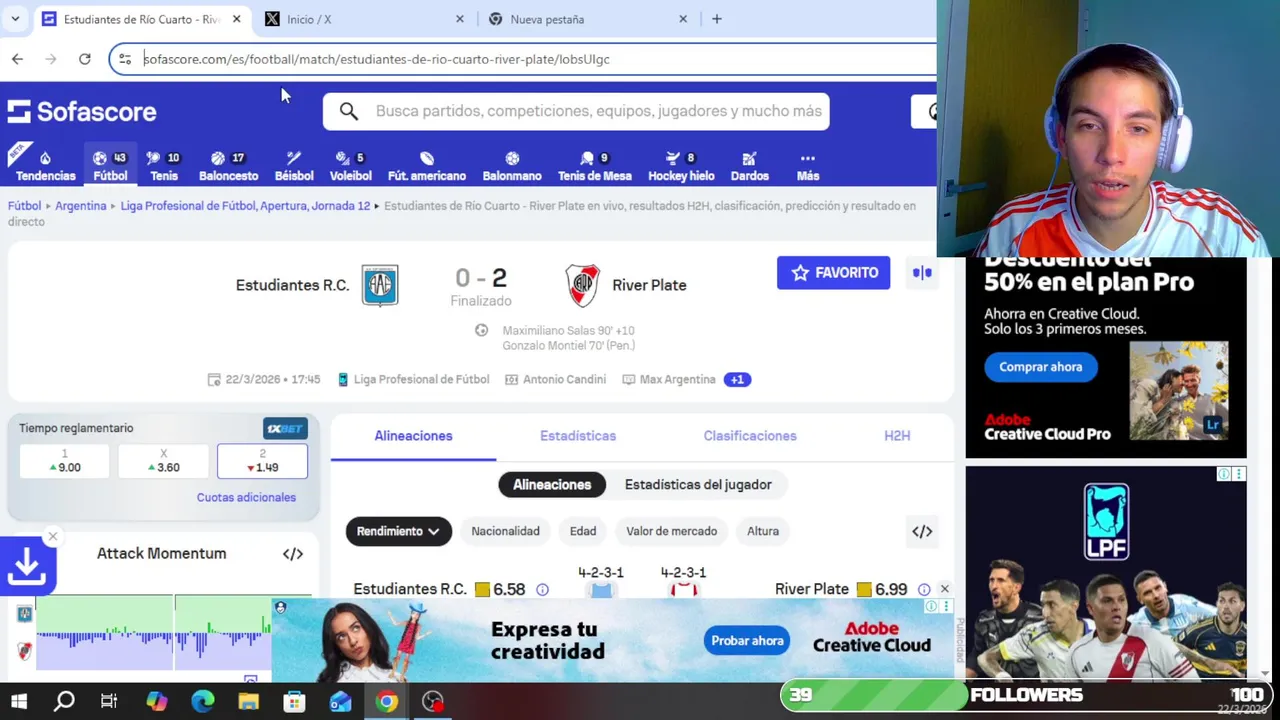The height and width of the screenshot is (720, 1280).
Task: Open Windows taskbar search
Action: click(64, 702)
